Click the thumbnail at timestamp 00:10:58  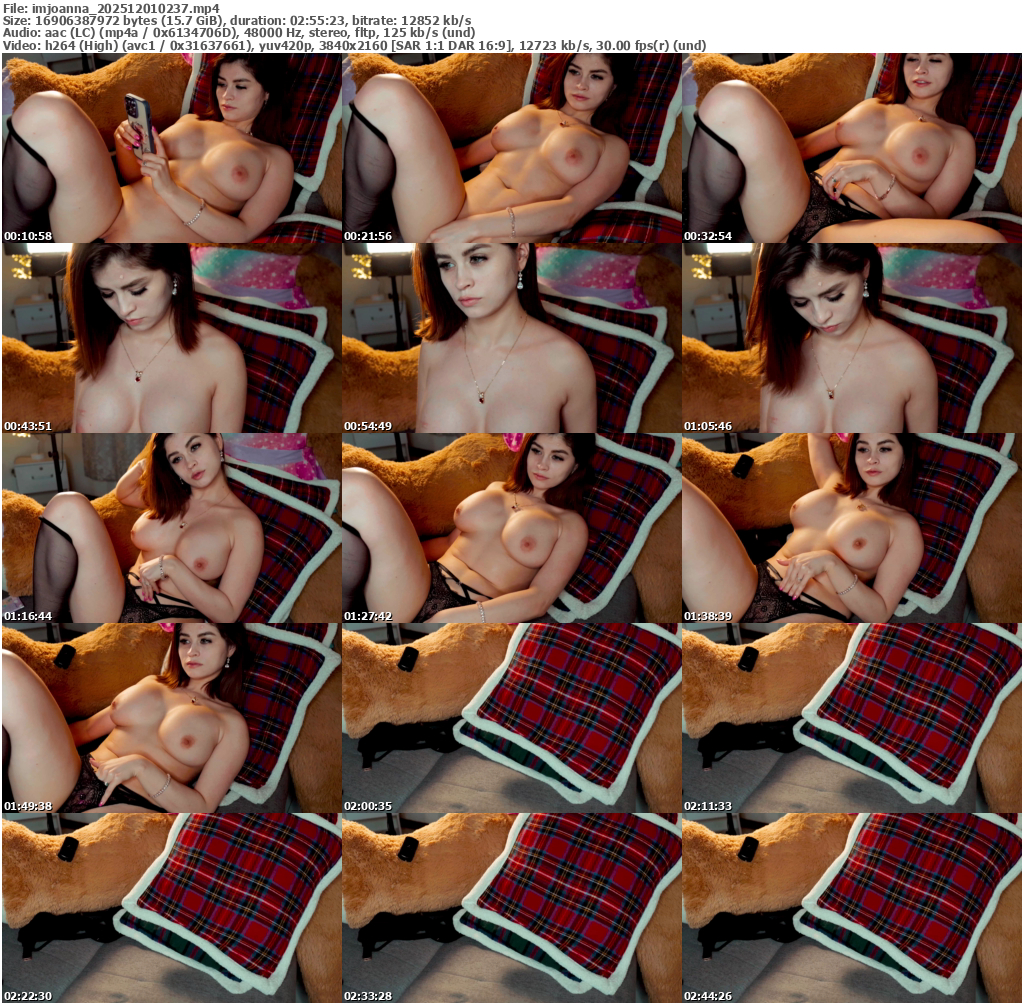point(172,148)
